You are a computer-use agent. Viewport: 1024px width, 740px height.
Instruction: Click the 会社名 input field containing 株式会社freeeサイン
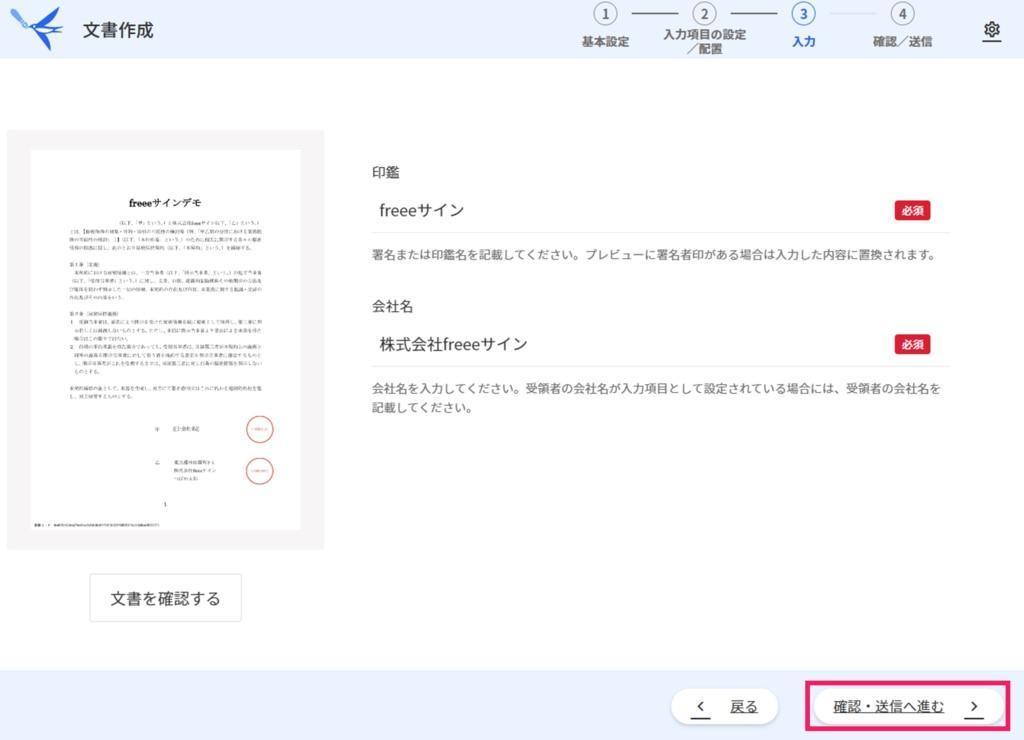click(x=660, y=344)
